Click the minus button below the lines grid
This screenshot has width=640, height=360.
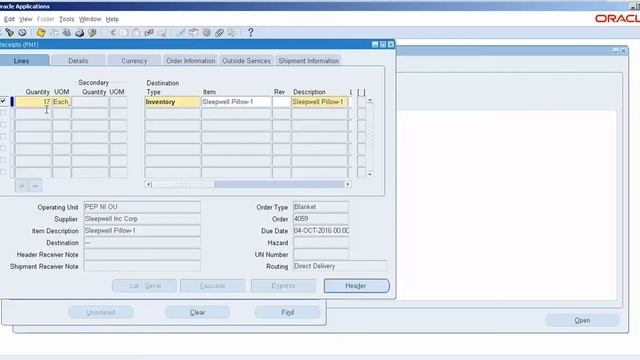point(35,186)
